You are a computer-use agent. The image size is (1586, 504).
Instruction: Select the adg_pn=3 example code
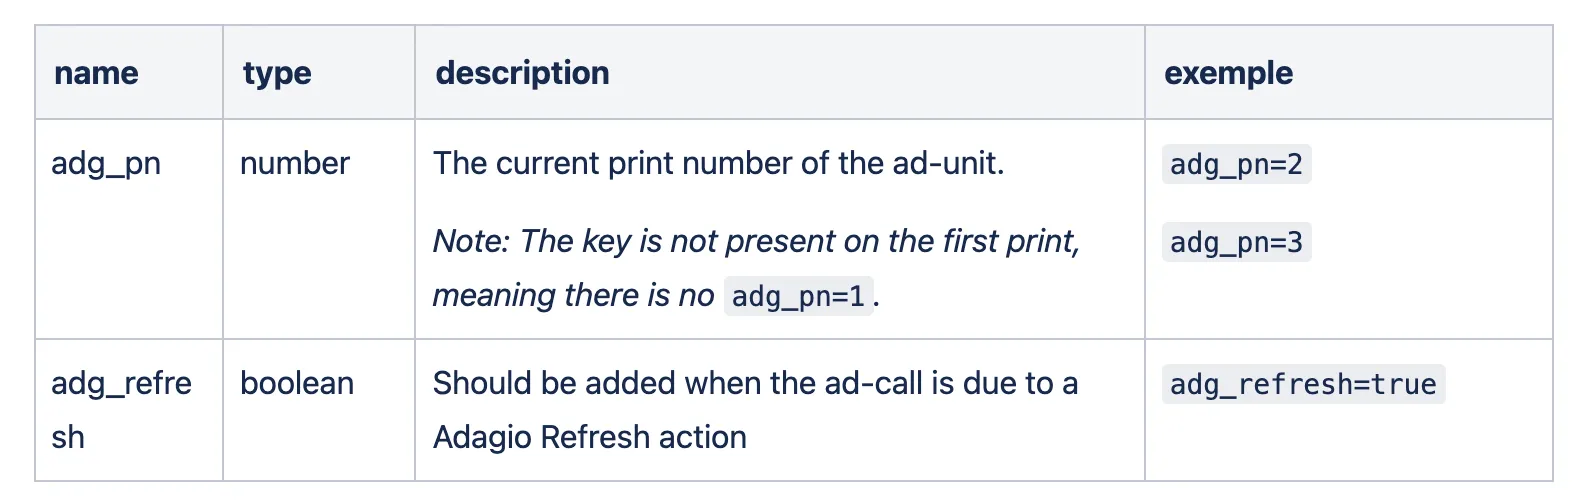pyautogui.click(x=1236, y=243)
